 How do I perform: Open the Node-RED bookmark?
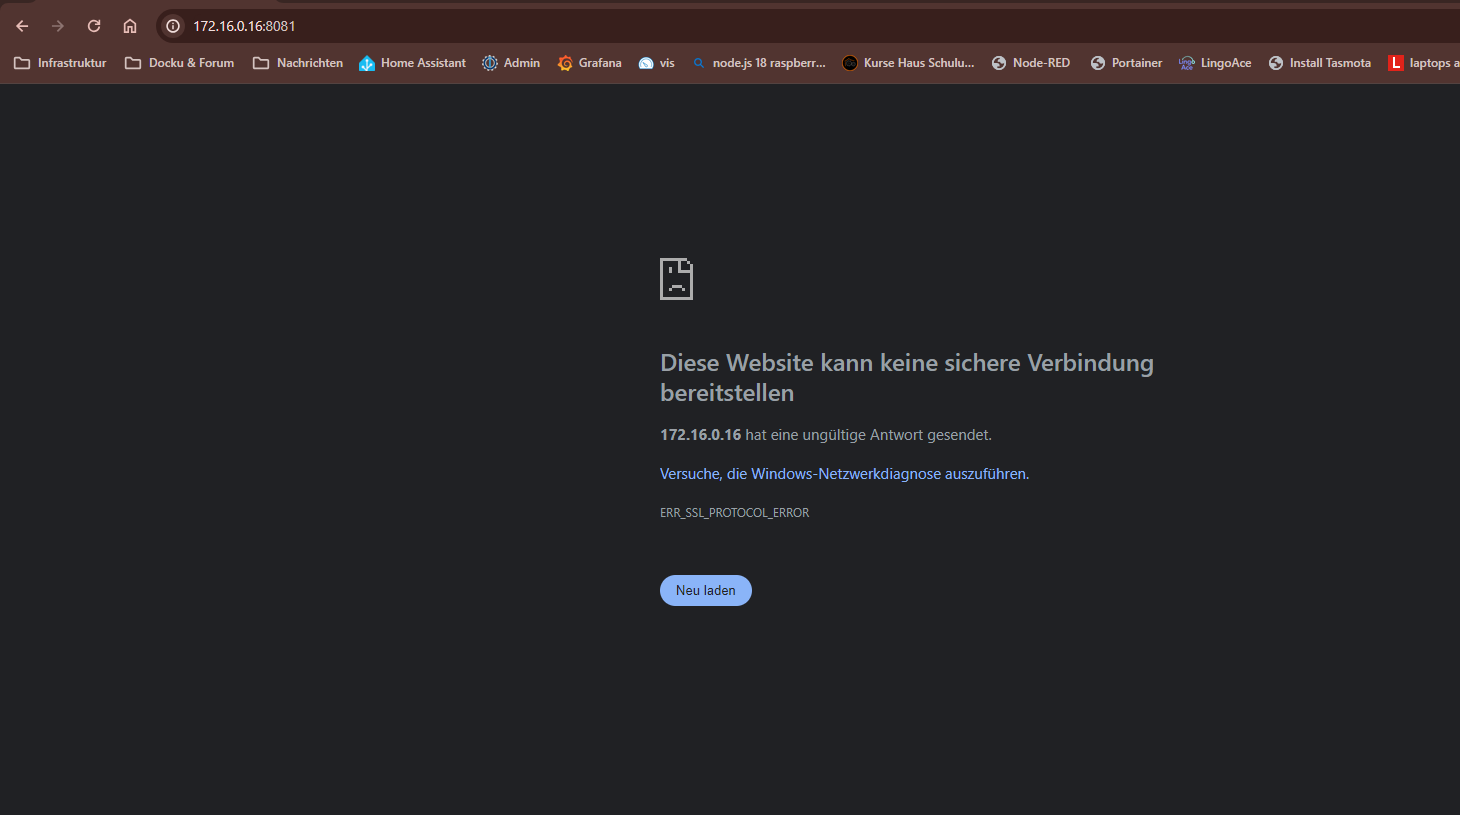pos(1031,63)
